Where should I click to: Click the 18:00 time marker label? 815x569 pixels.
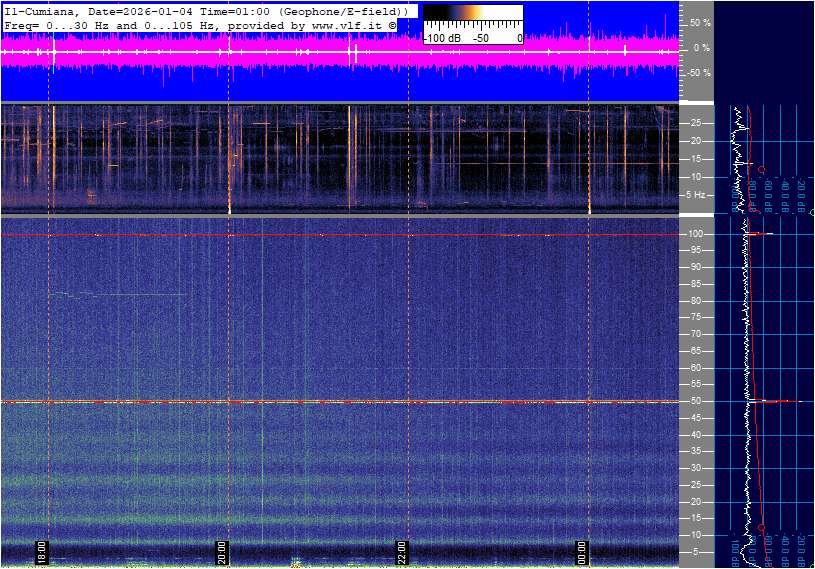tap(42, 553)
